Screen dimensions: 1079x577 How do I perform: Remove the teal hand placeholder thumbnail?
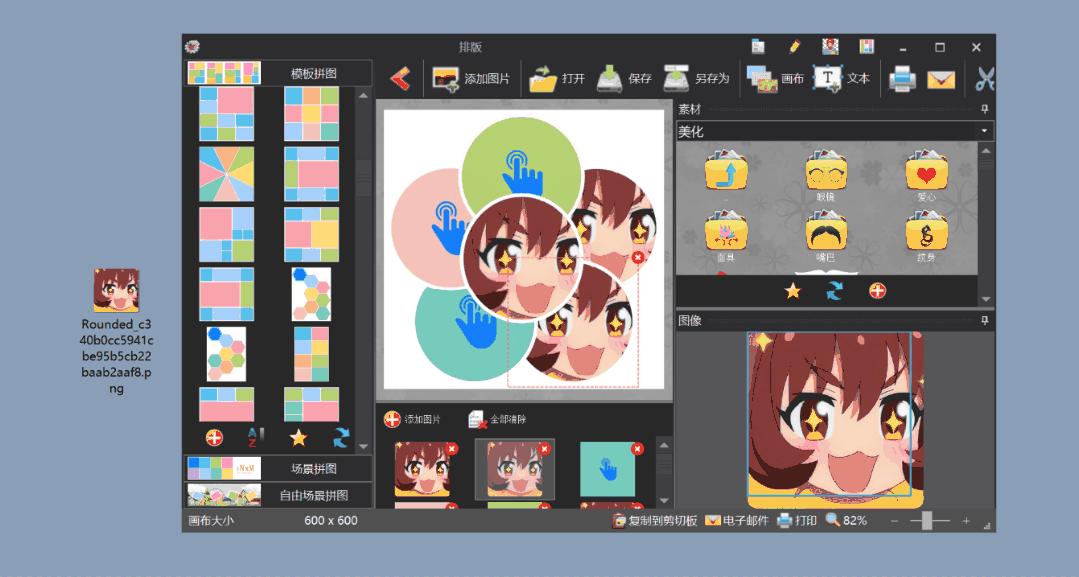(x=638, y=449)
